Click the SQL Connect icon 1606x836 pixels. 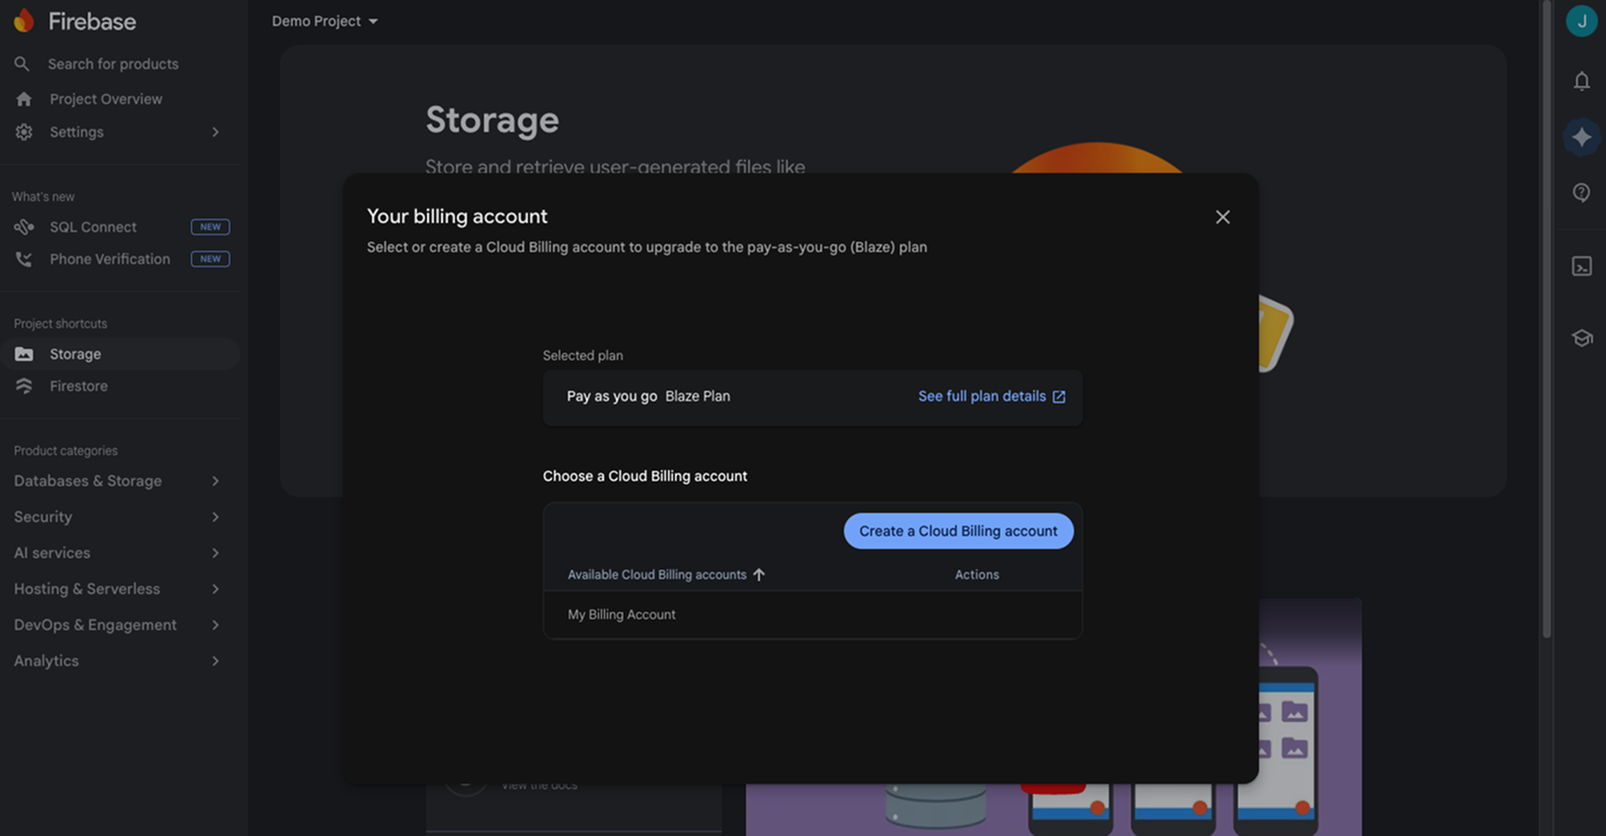[x=24, y=227]
